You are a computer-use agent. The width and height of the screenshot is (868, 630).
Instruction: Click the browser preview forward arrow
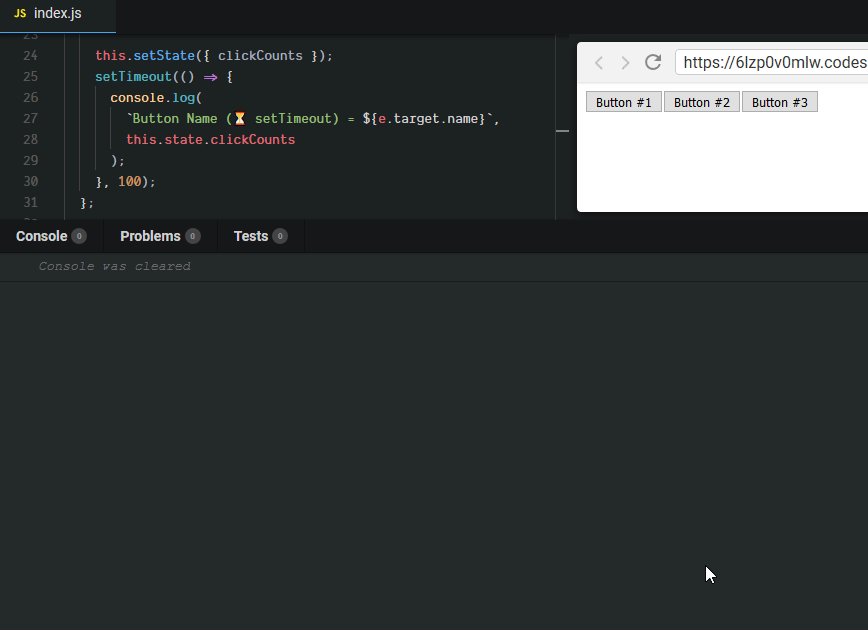click(x=626, y=63)
